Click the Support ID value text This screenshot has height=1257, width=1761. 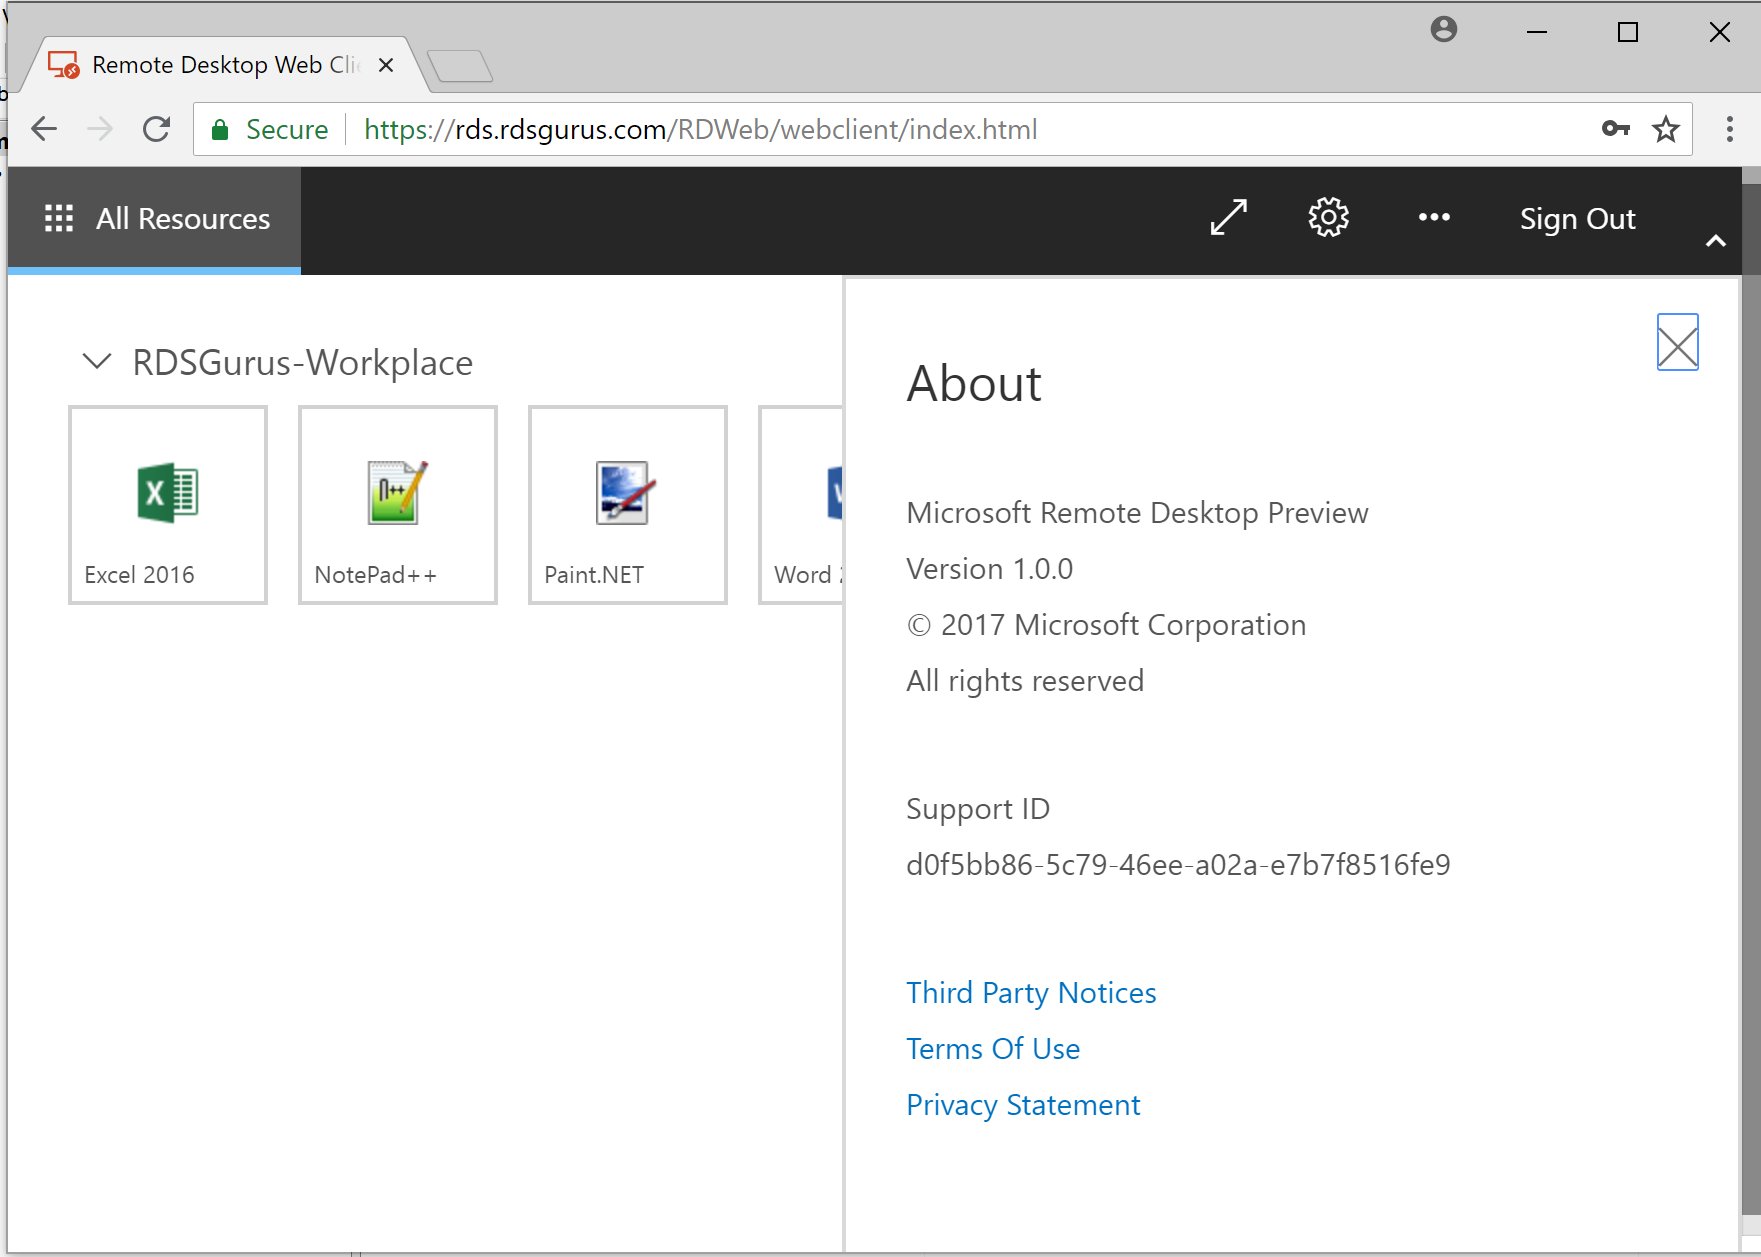click(x=1178, y=865)
